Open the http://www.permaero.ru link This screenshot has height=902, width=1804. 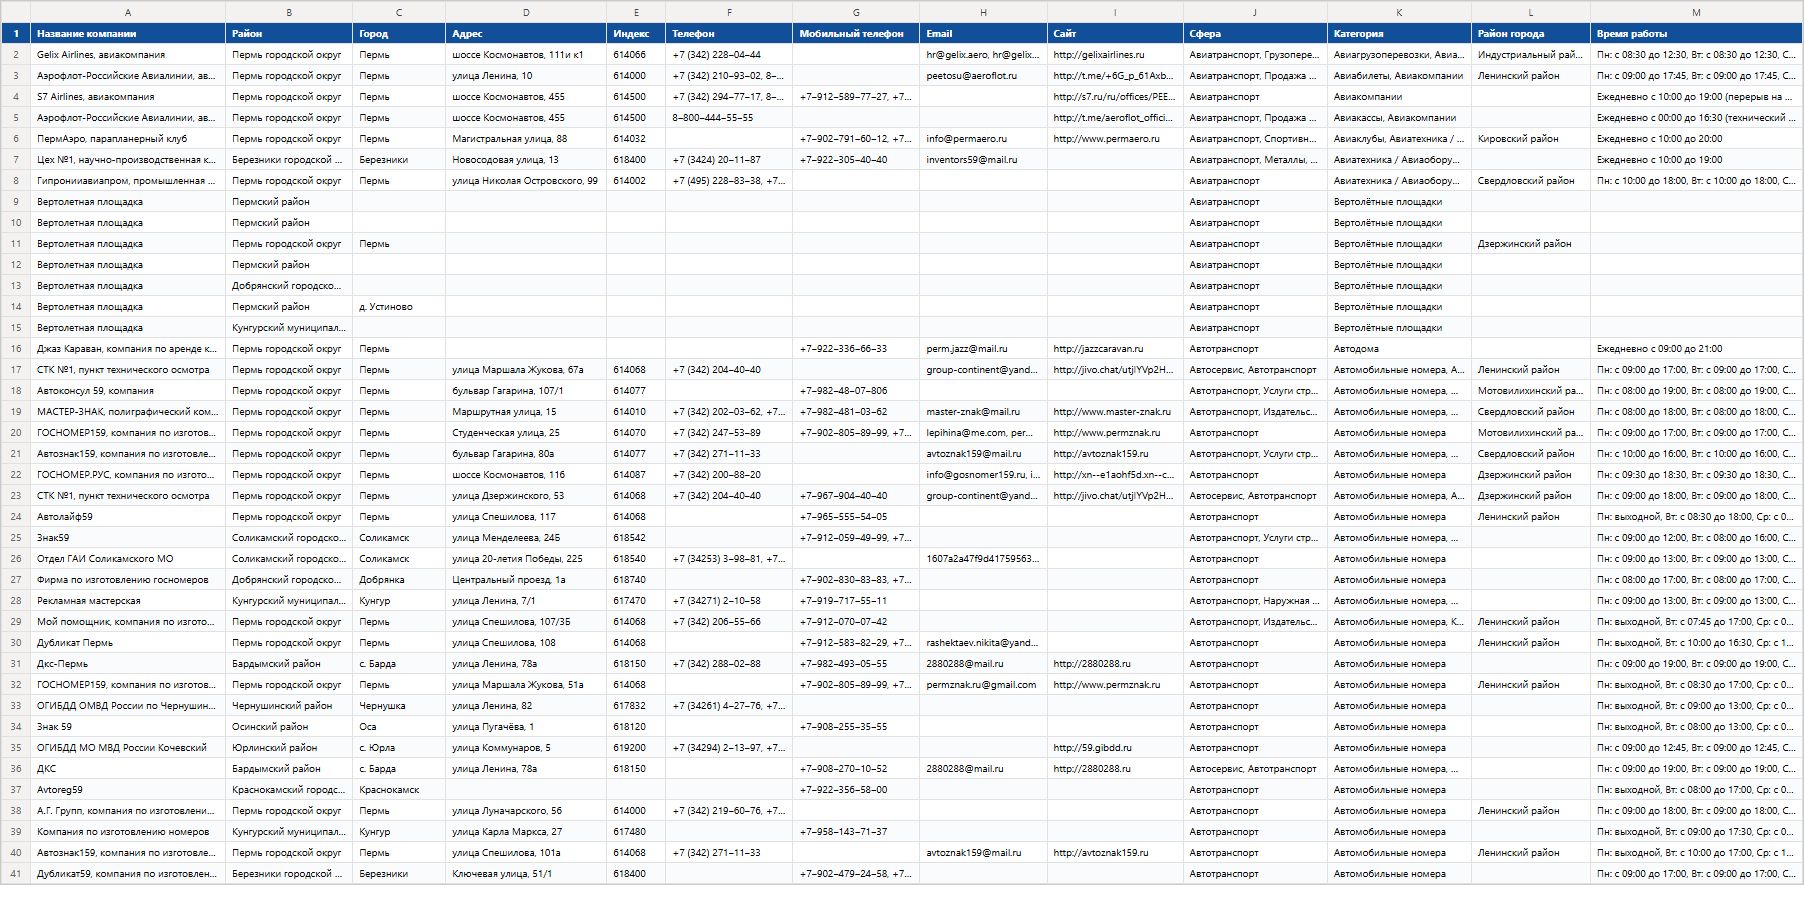[1107, 139]
